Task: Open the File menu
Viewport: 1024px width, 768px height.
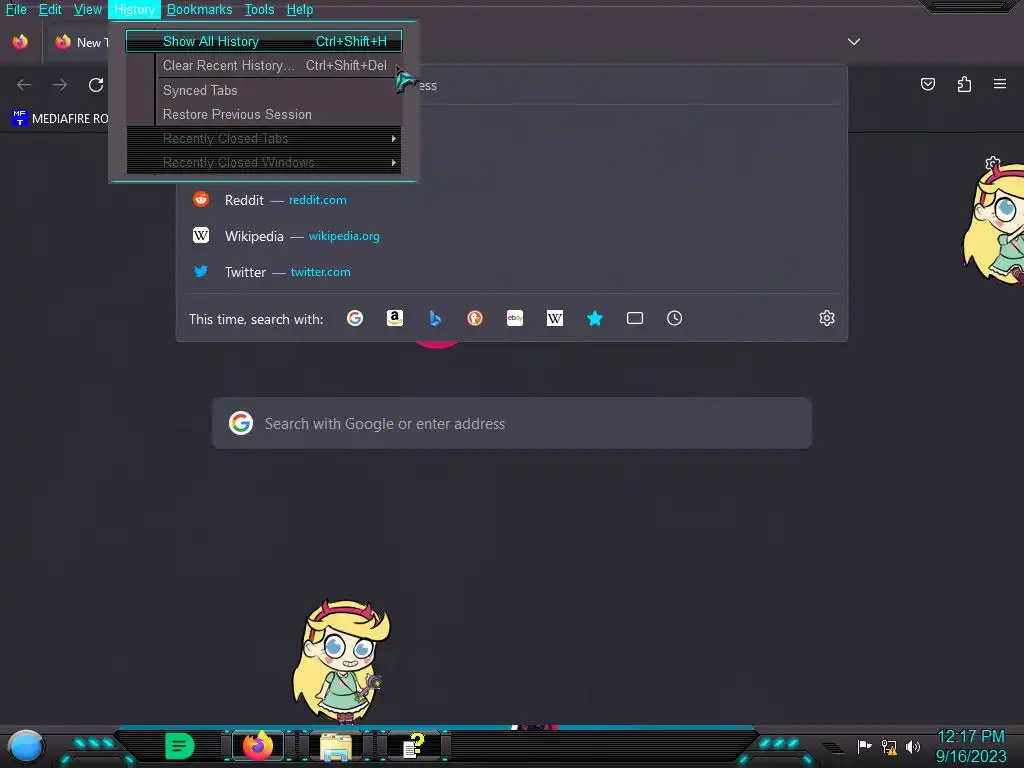Action: (x=16, y=9)
